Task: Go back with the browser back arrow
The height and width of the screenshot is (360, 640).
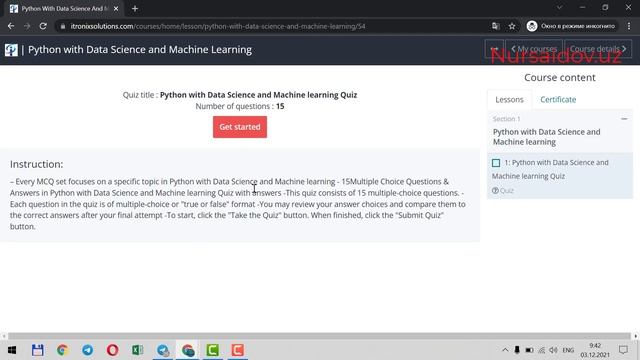Action: click(x=11, y=26)
